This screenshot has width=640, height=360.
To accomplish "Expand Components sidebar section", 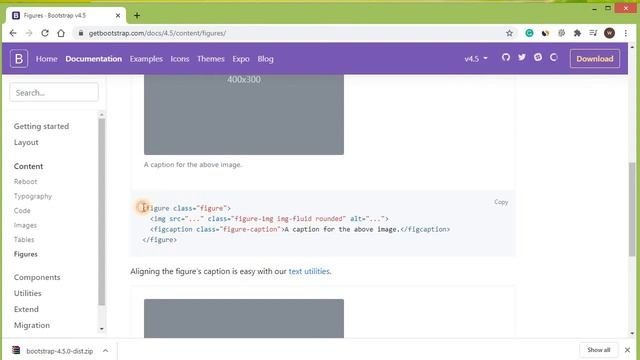I will point(37,277).
